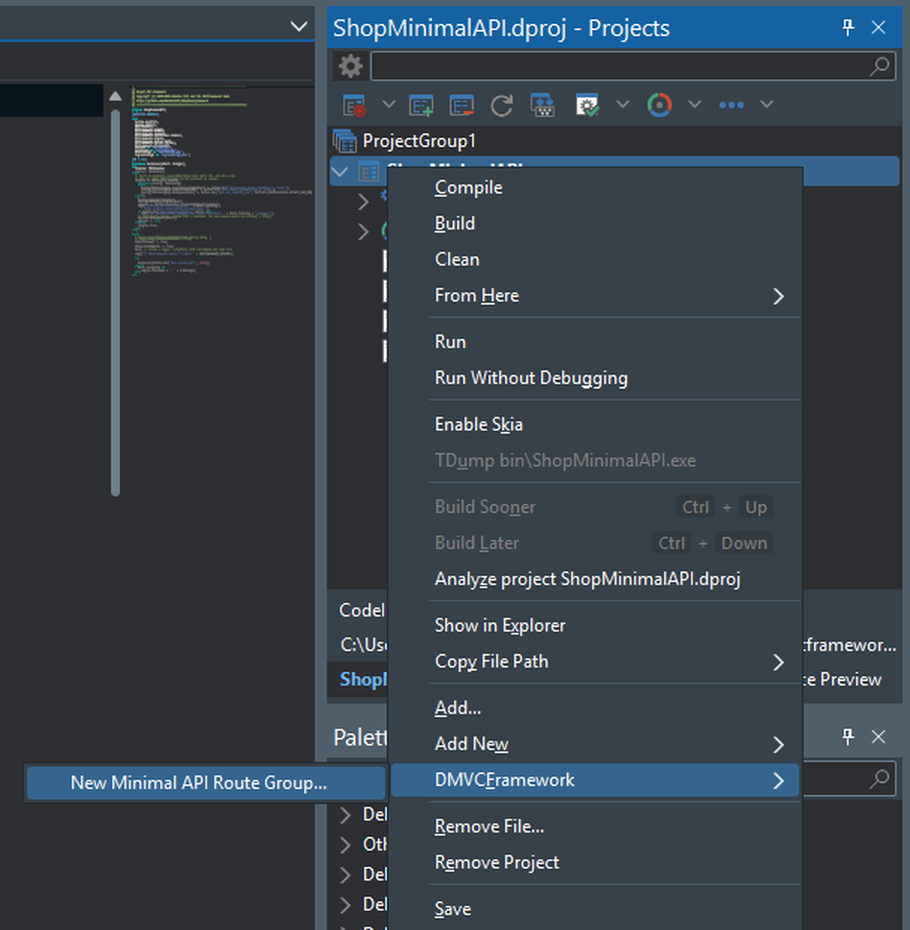Click the Activate project icon with red dot
Image resolution: width=910 pixels, height=930 pixels.
click(x=355, y=105)
